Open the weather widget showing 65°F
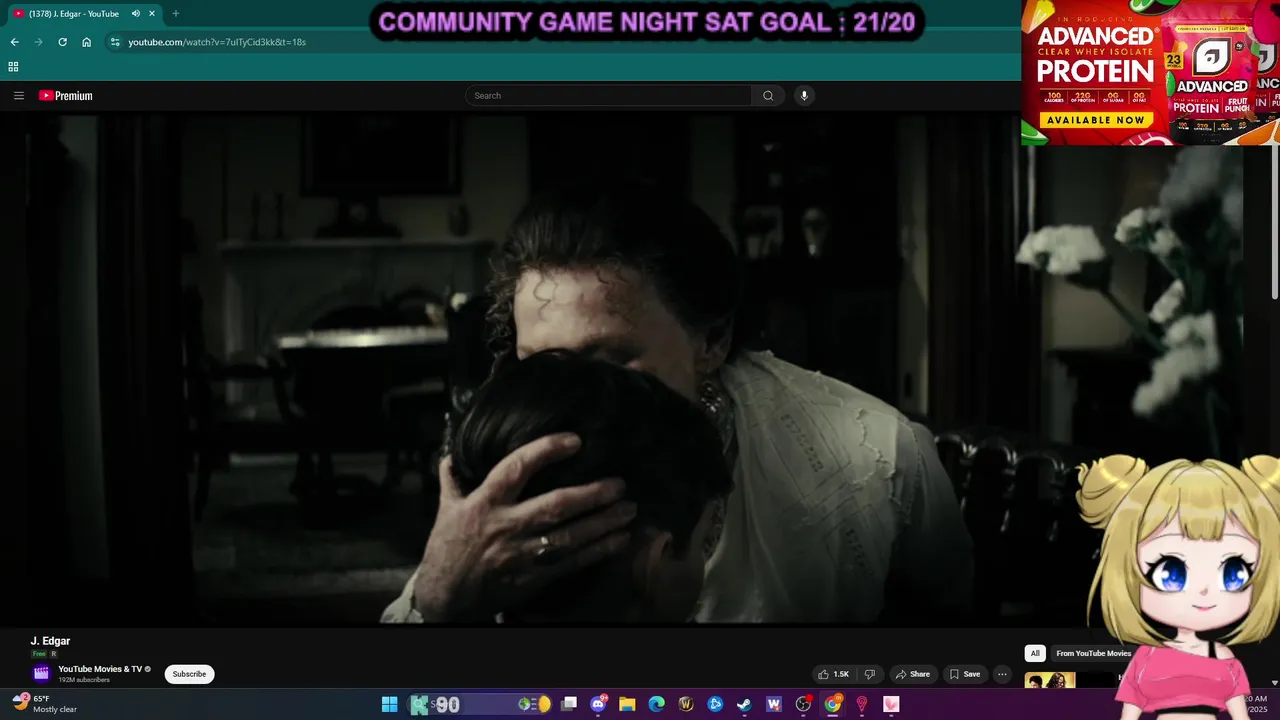This screenshot has width=1280, height=720. coord(45,704)
